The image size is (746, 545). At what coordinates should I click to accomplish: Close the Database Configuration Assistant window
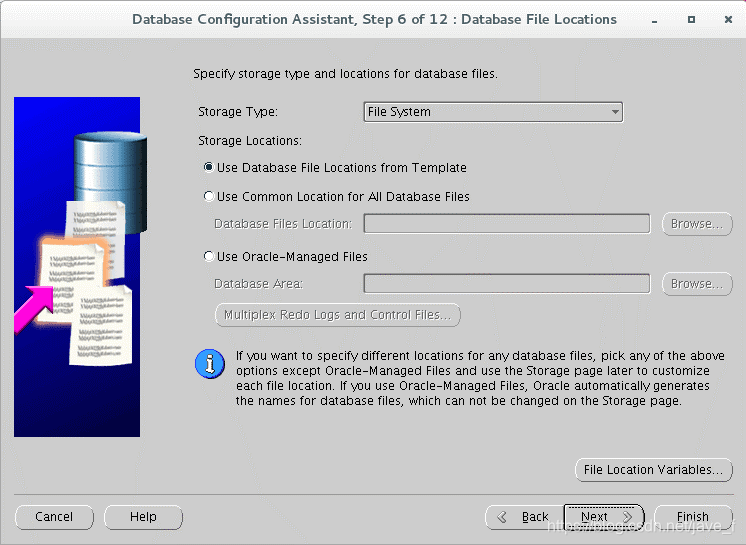coord(728,19)
